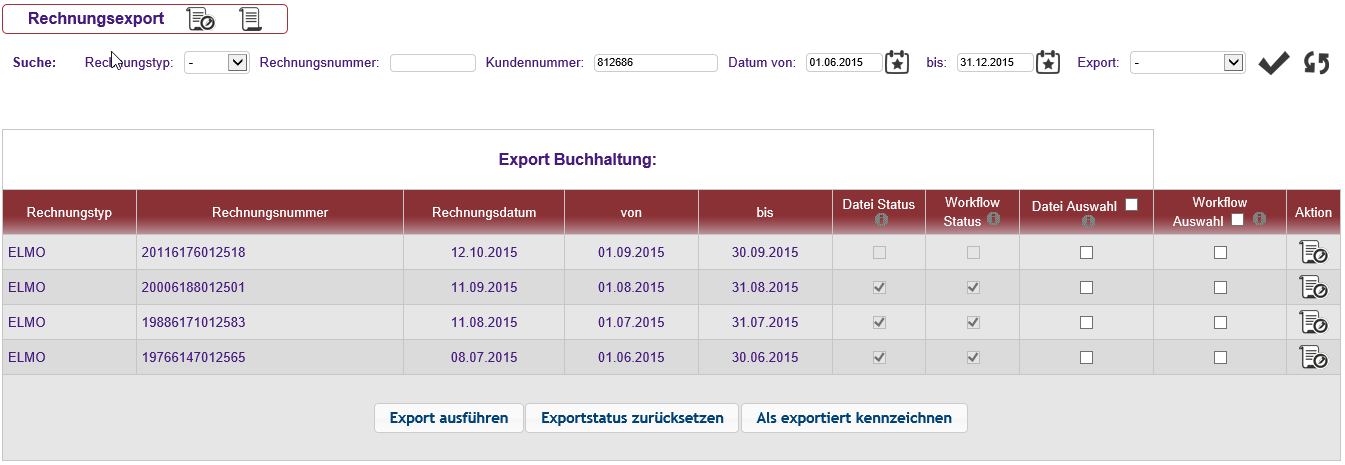Screen dimensions: 1345x465
Task: Apply search with the checkmark icon
Action: click(1273, 63)
